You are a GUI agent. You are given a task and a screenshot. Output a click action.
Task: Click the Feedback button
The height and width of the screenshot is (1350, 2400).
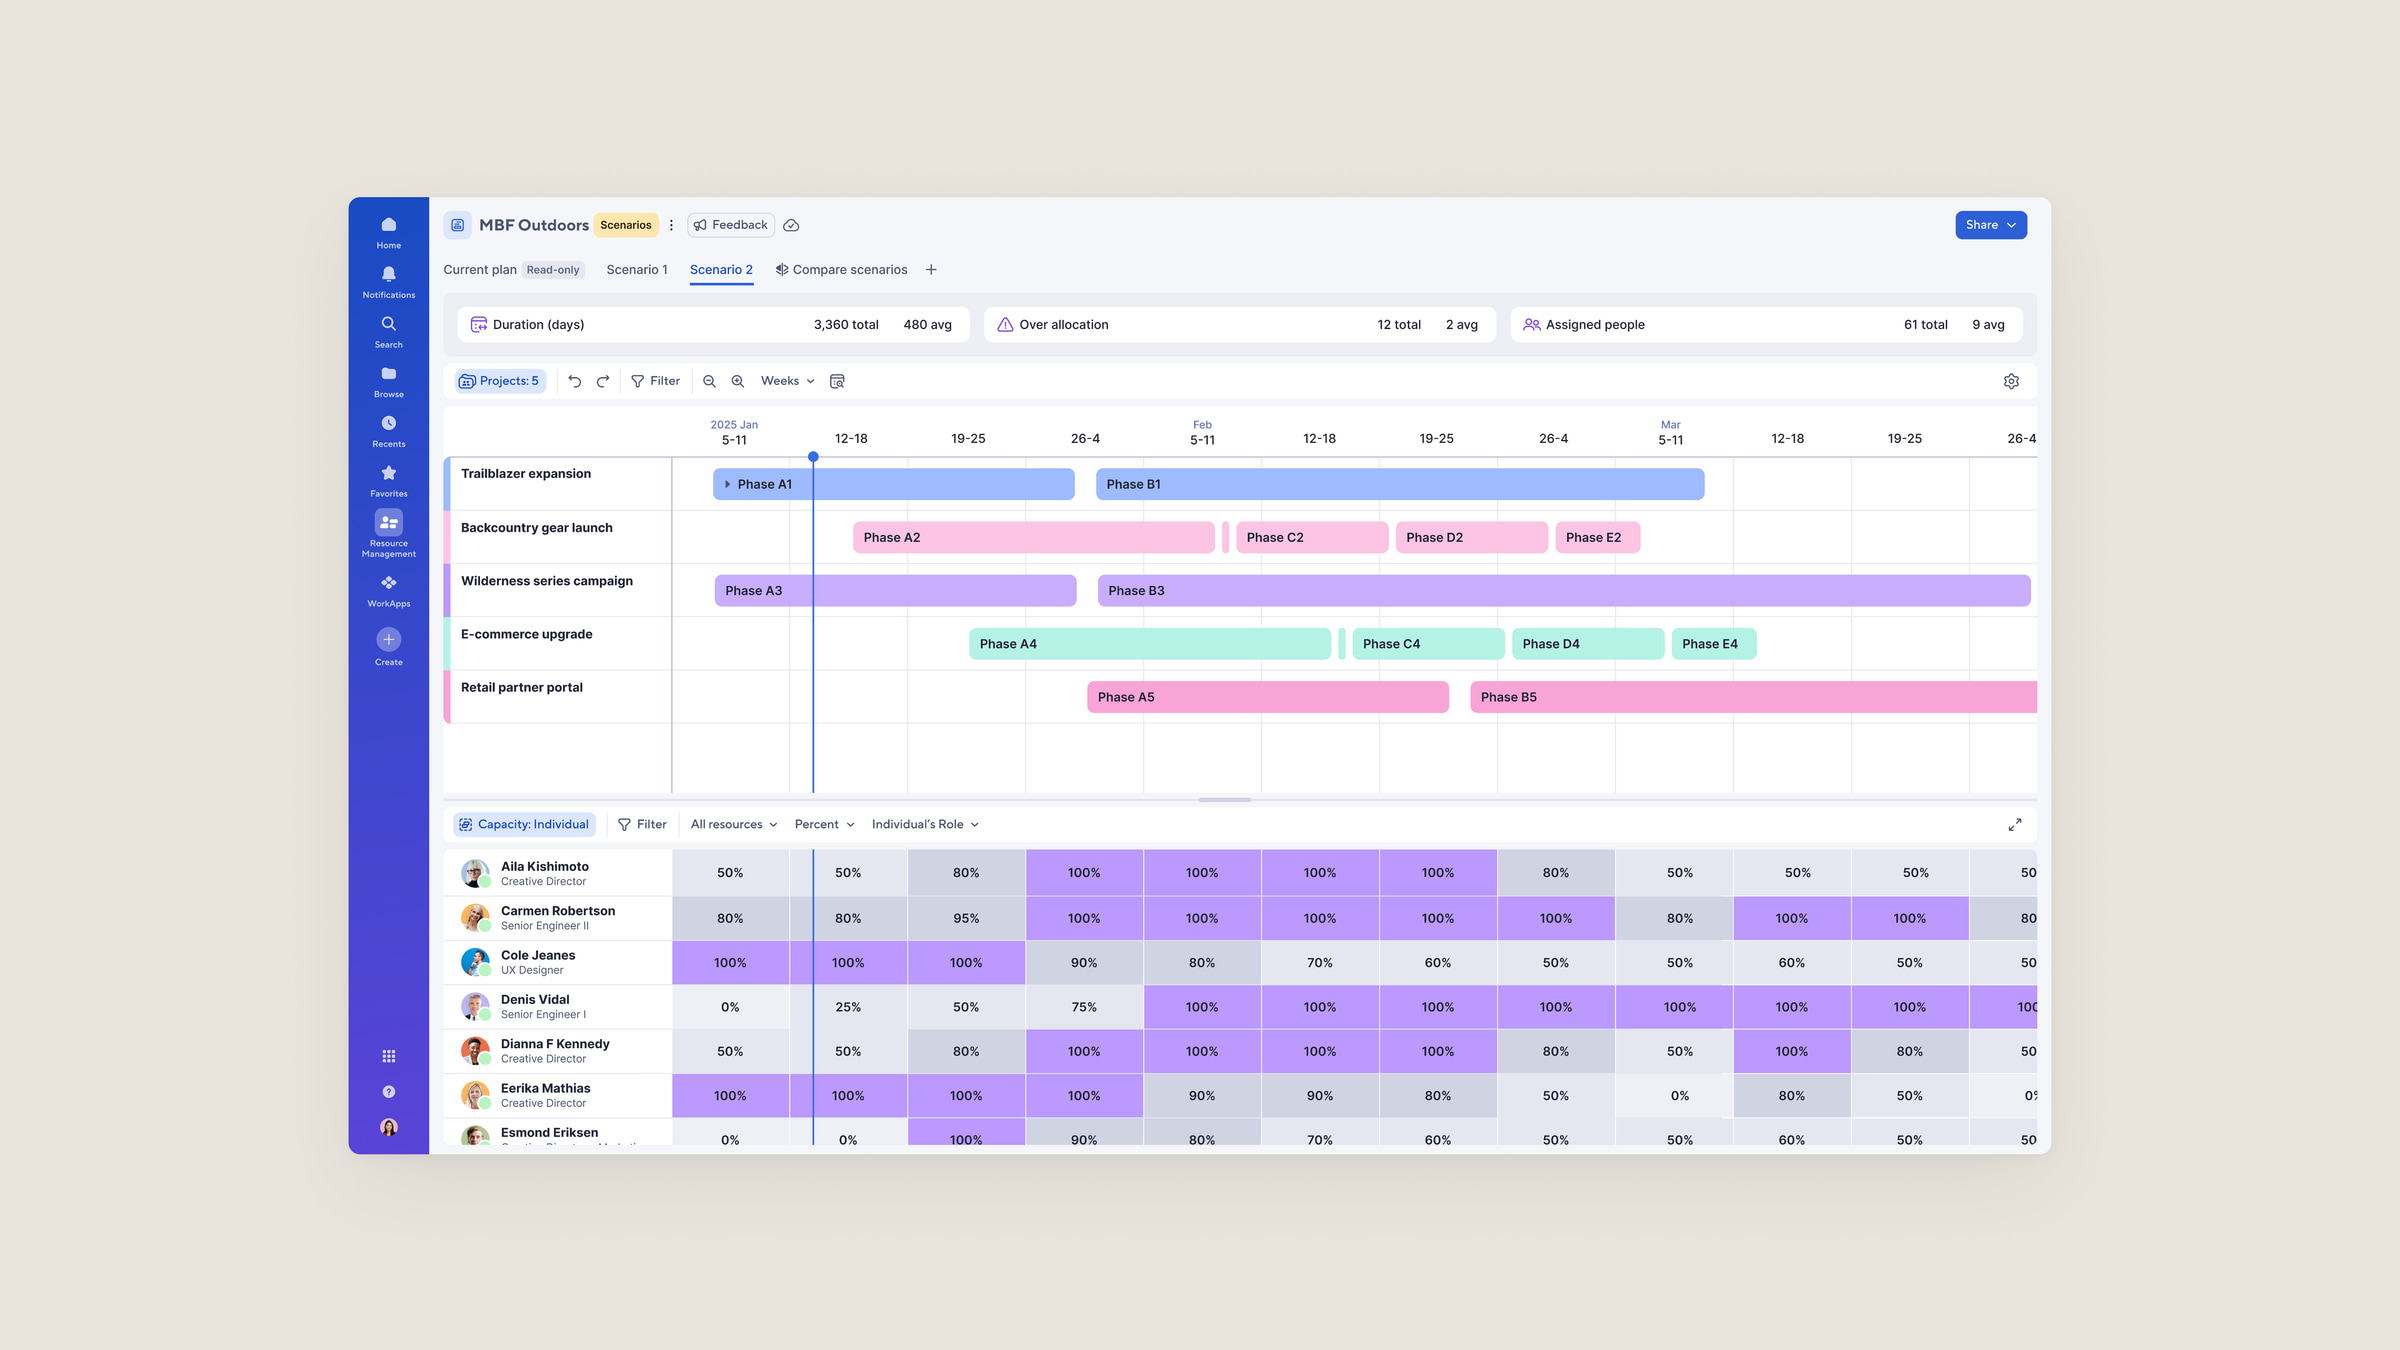coord(731,225)
